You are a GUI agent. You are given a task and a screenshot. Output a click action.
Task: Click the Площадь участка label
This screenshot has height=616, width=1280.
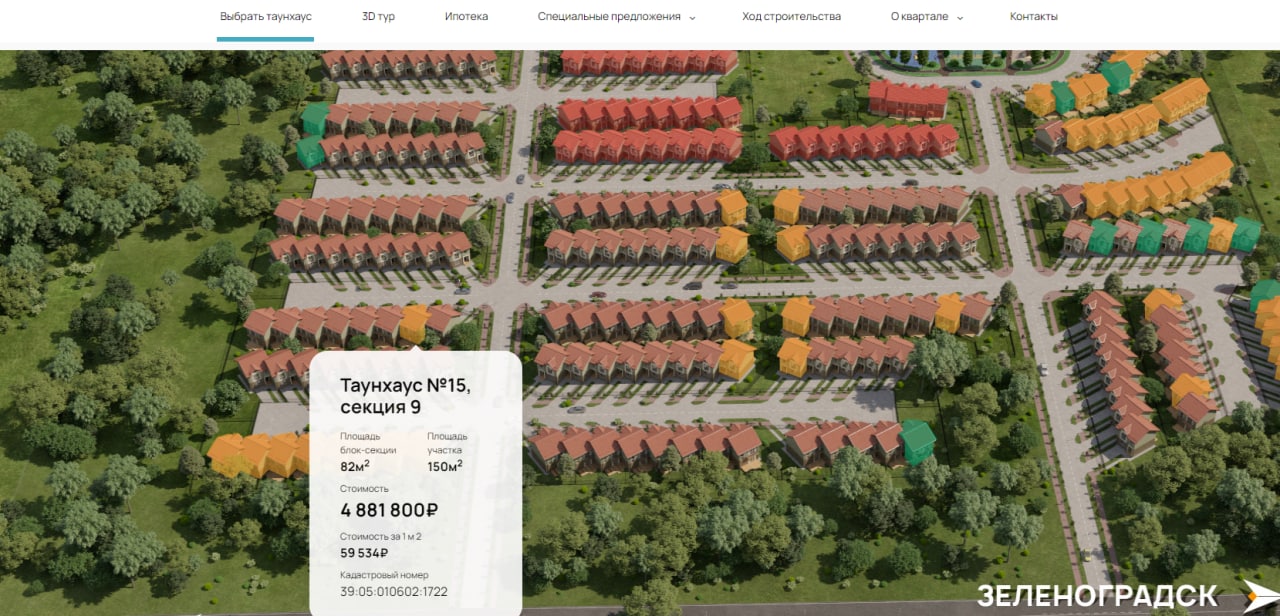point(447,442)
